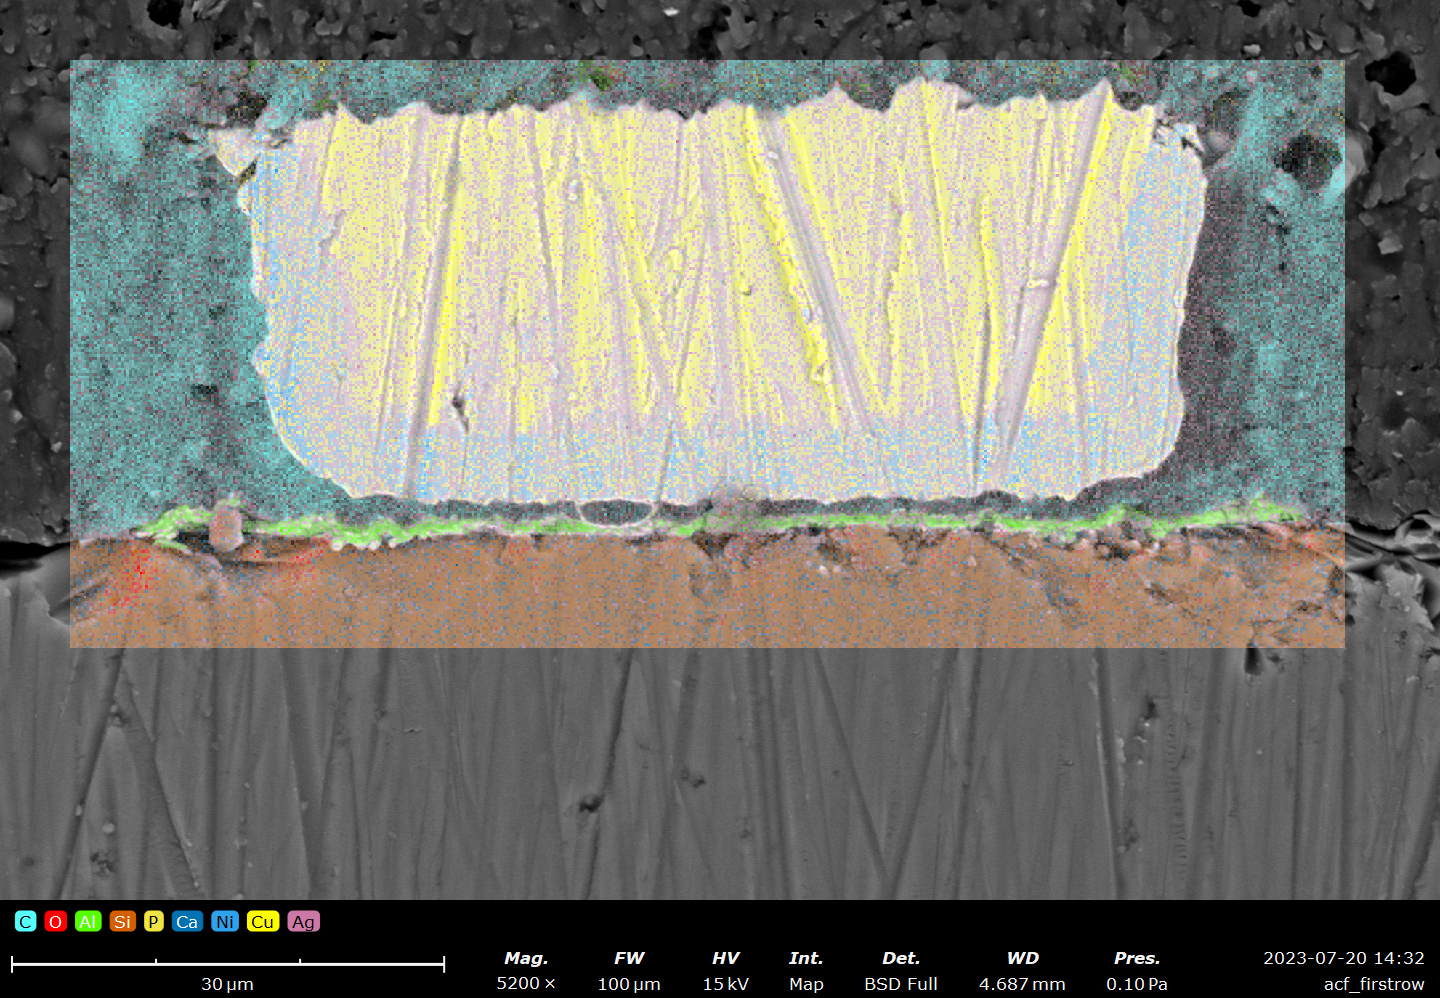Viewport: 1440px width, 998px height.
Task: Click the timestamp 2023-07-20 14:32
Action: [x=1343, y=958]
